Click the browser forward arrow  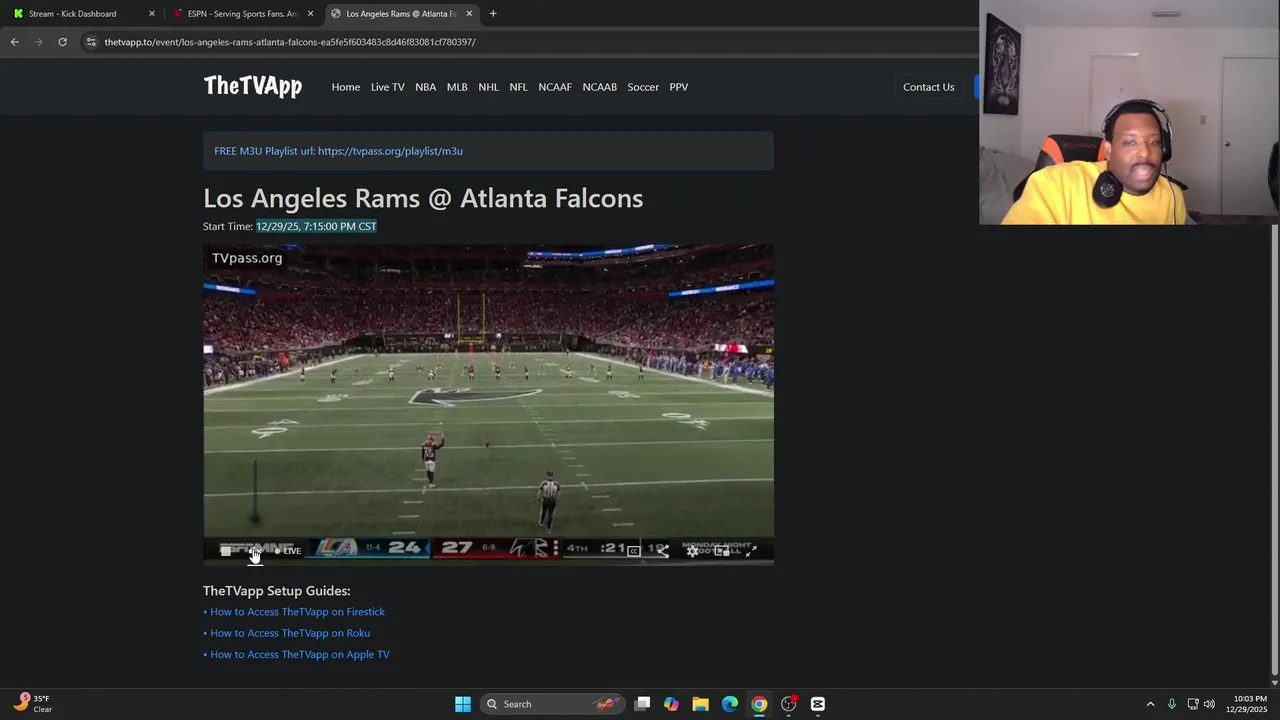click(38, 42)
